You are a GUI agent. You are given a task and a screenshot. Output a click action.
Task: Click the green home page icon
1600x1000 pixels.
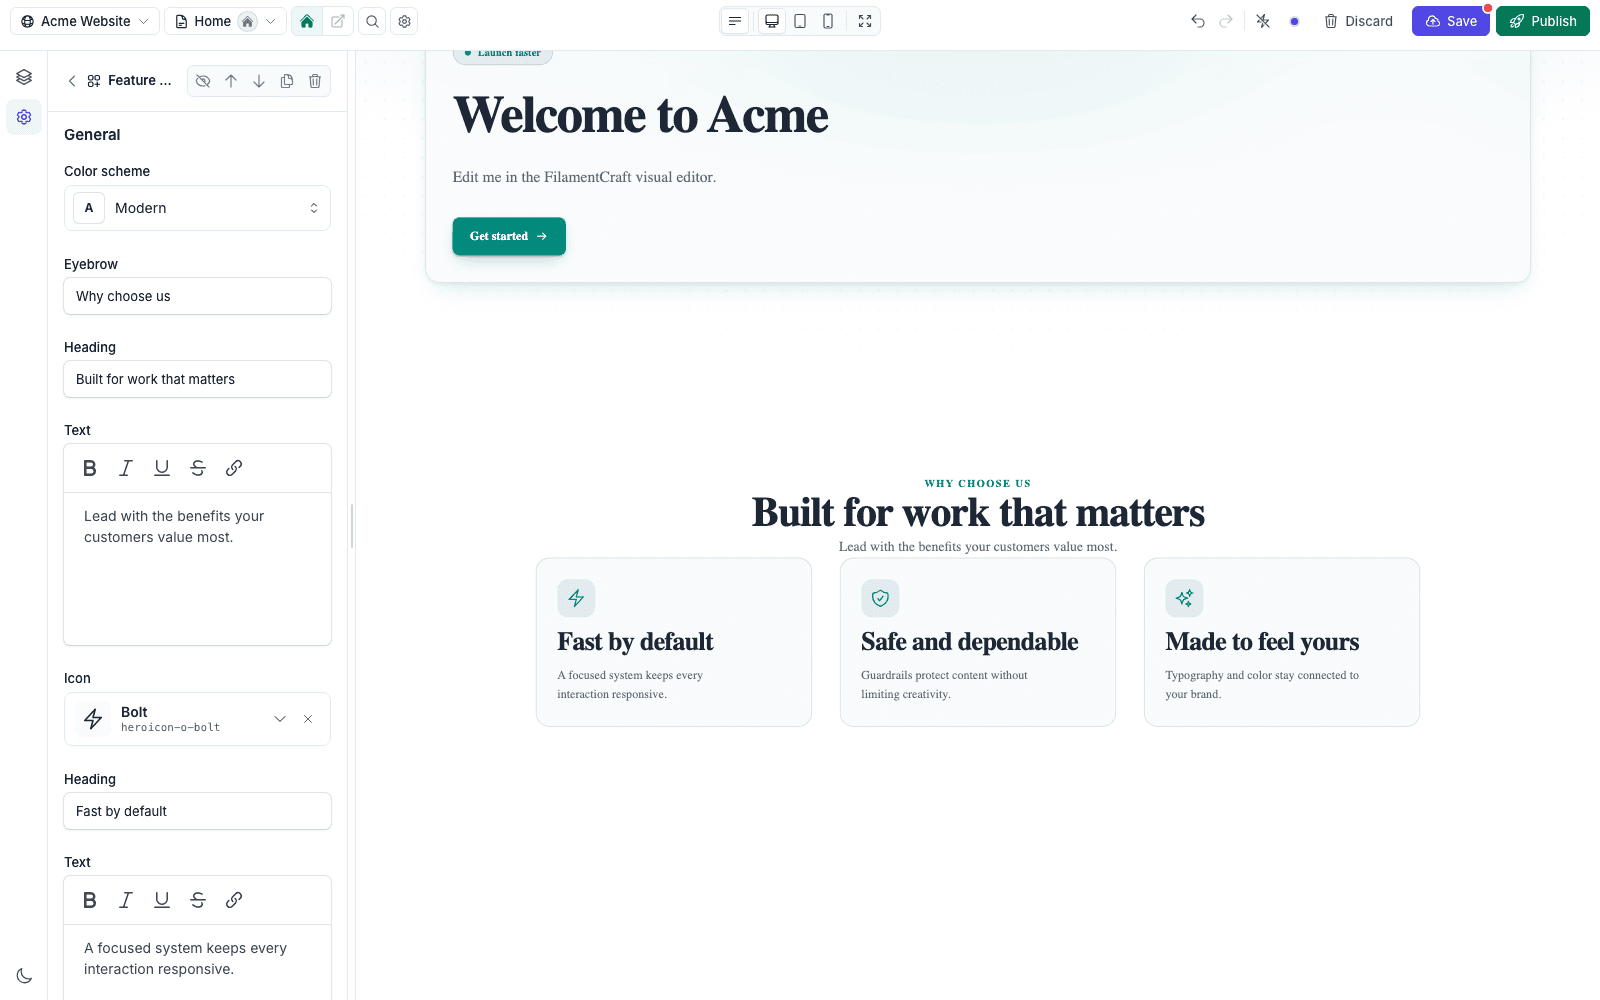[x=307, y=21]
